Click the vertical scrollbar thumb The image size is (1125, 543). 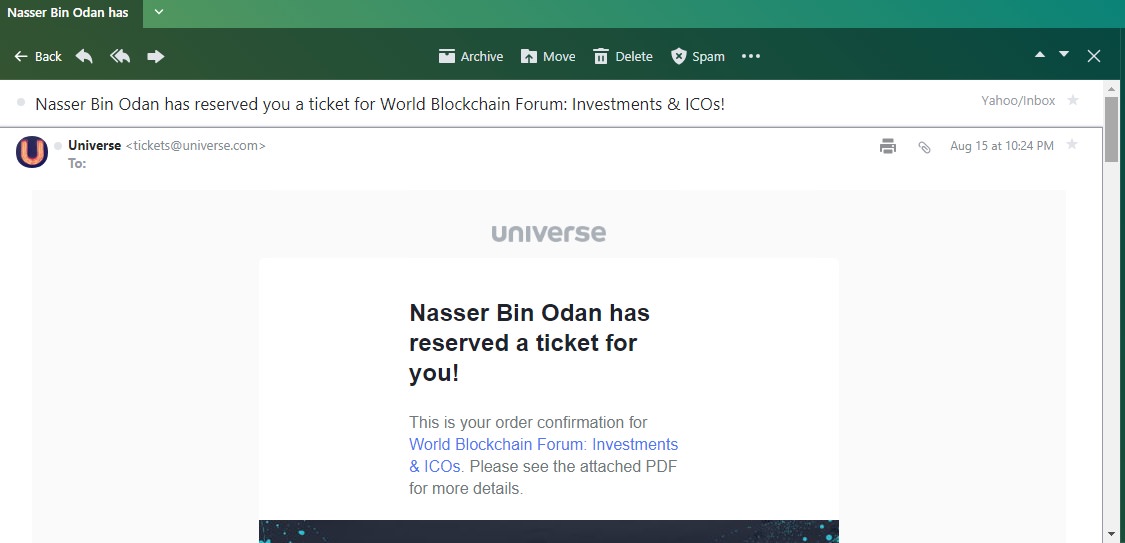tap(1111, 129)
